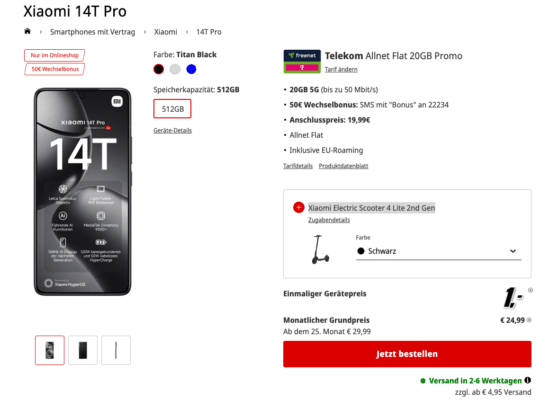The width and height of the screenshot is (549, 400).
Task: Open info icon beside the €24,99 price
Action: (529, 320)
